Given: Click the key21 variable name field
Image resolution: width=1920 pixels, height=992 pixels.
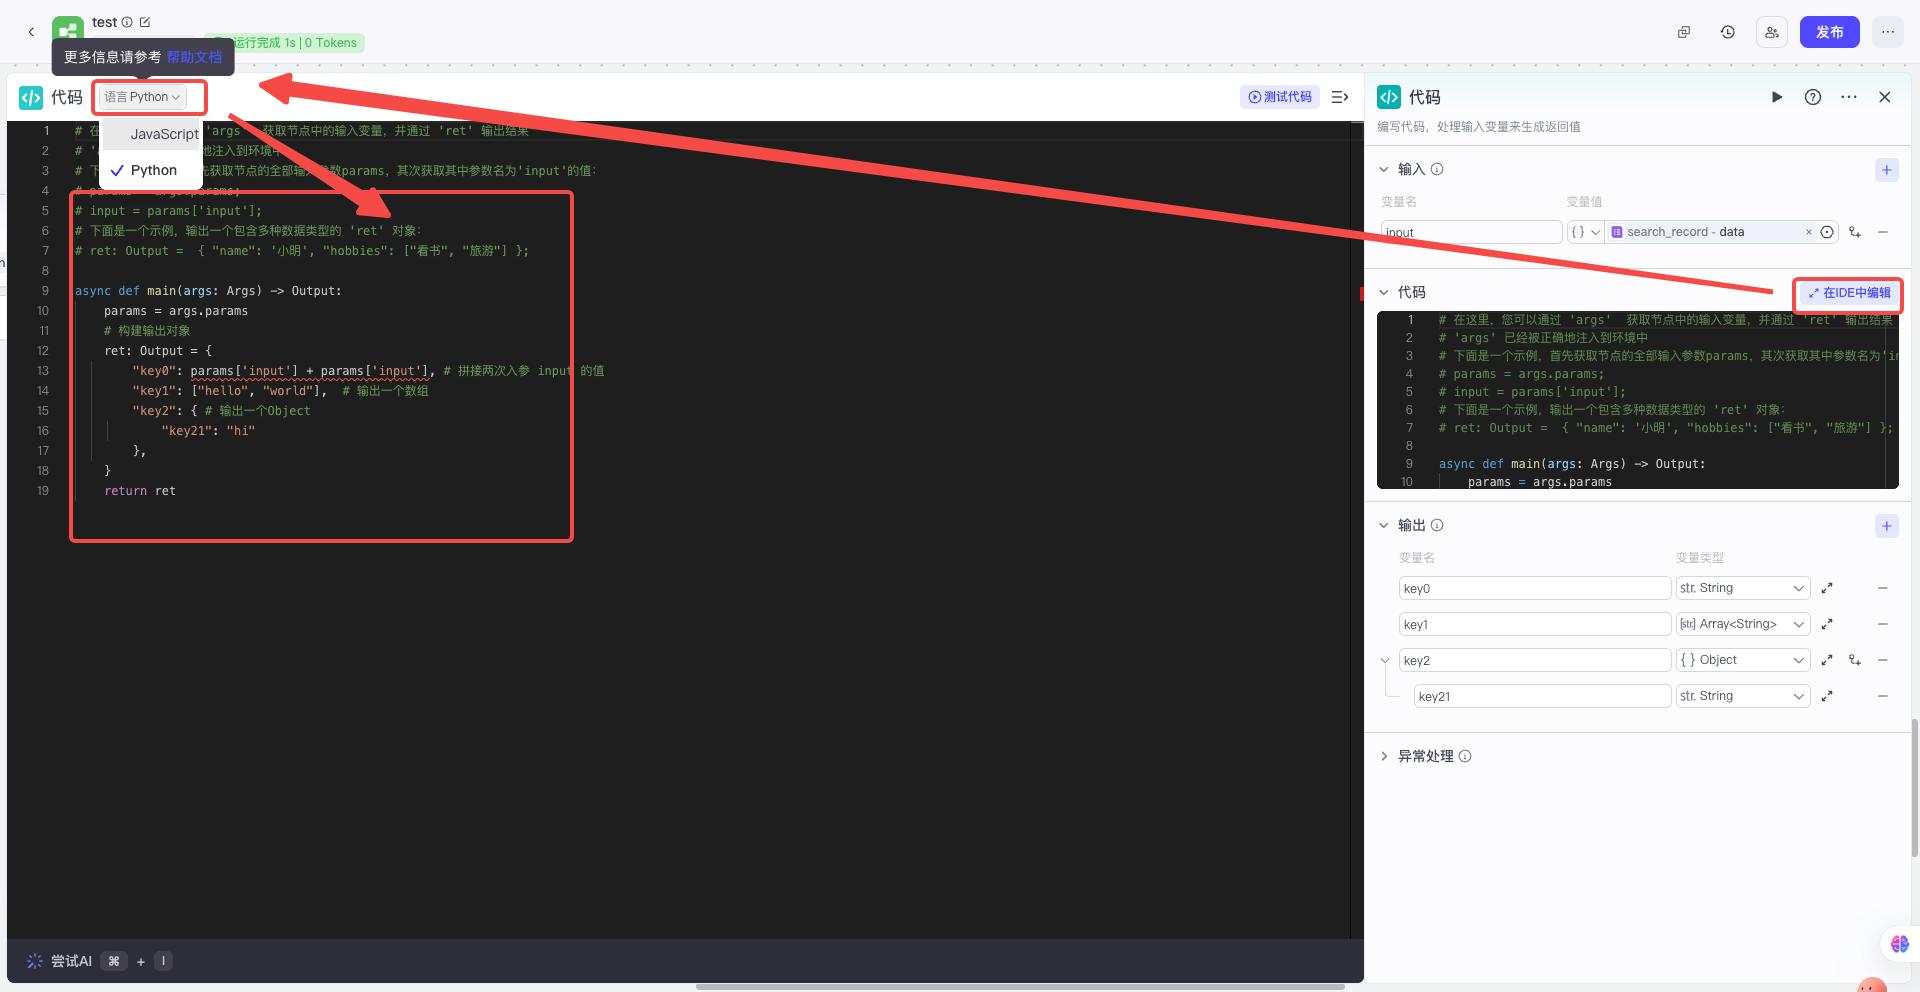Looking at the screenshot, I should [1542, 696].
